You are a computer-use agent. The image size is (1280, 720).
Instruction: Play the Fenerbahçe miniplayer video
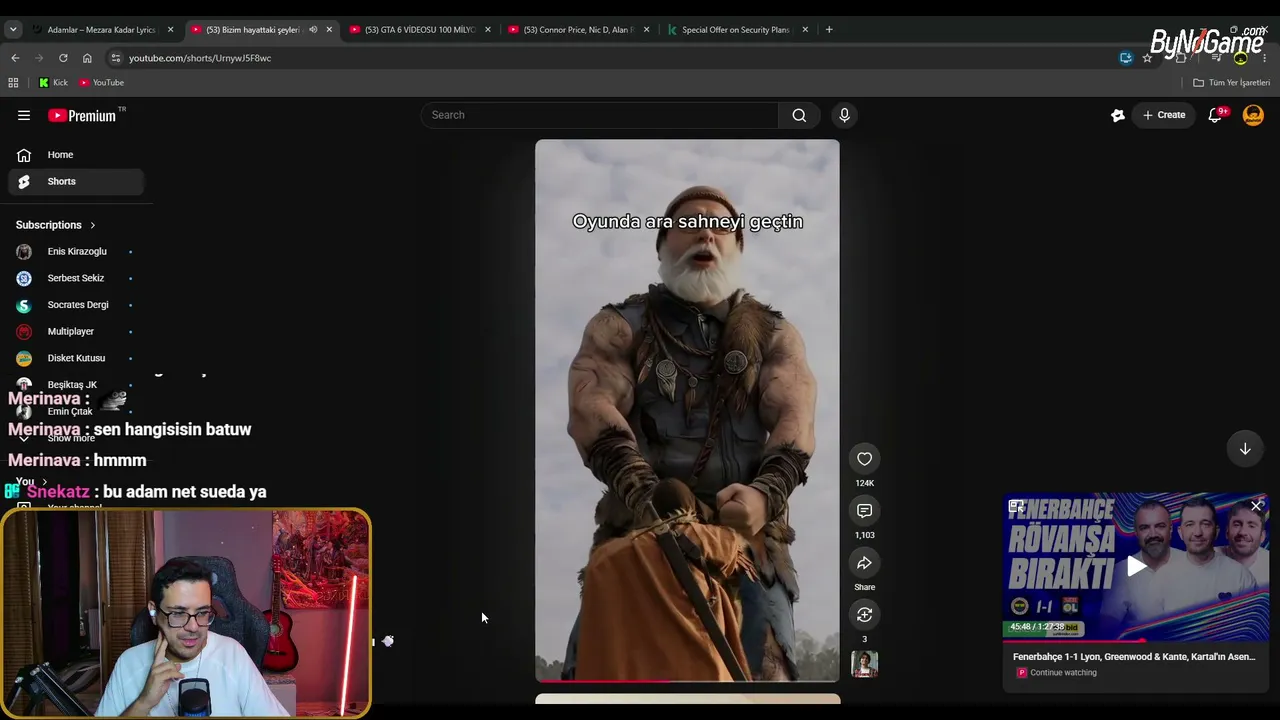point(1137,567)
